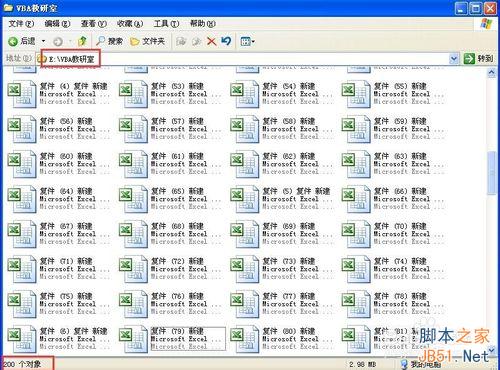Open the 文件(F) menu
This screenshot has height=370, width=500.
[21, 24]
